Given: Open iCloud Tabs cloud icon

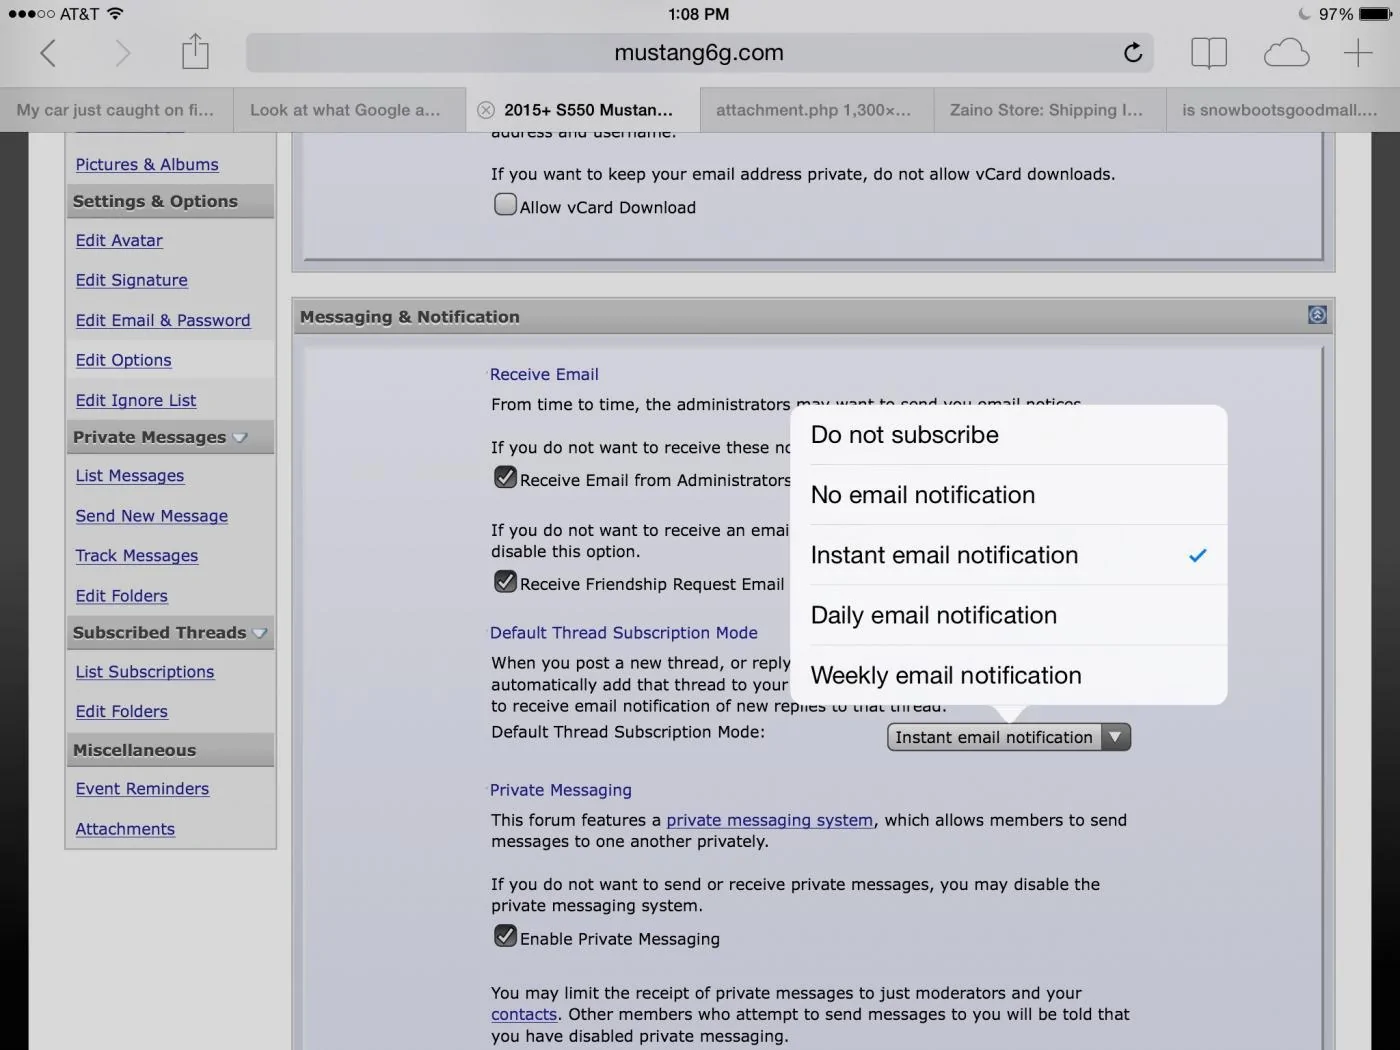Looking at the screenshot, I should click(1286, 53).
